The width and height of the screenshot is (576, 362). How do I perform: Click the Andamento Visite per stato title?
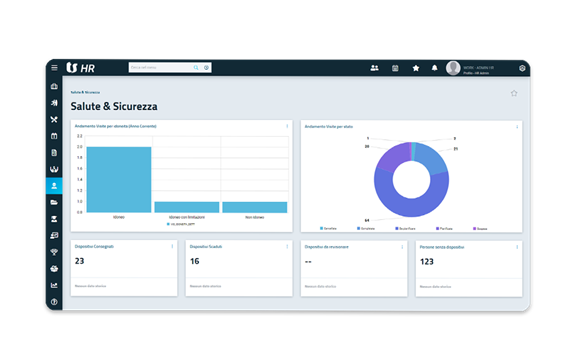click(329, 126)
